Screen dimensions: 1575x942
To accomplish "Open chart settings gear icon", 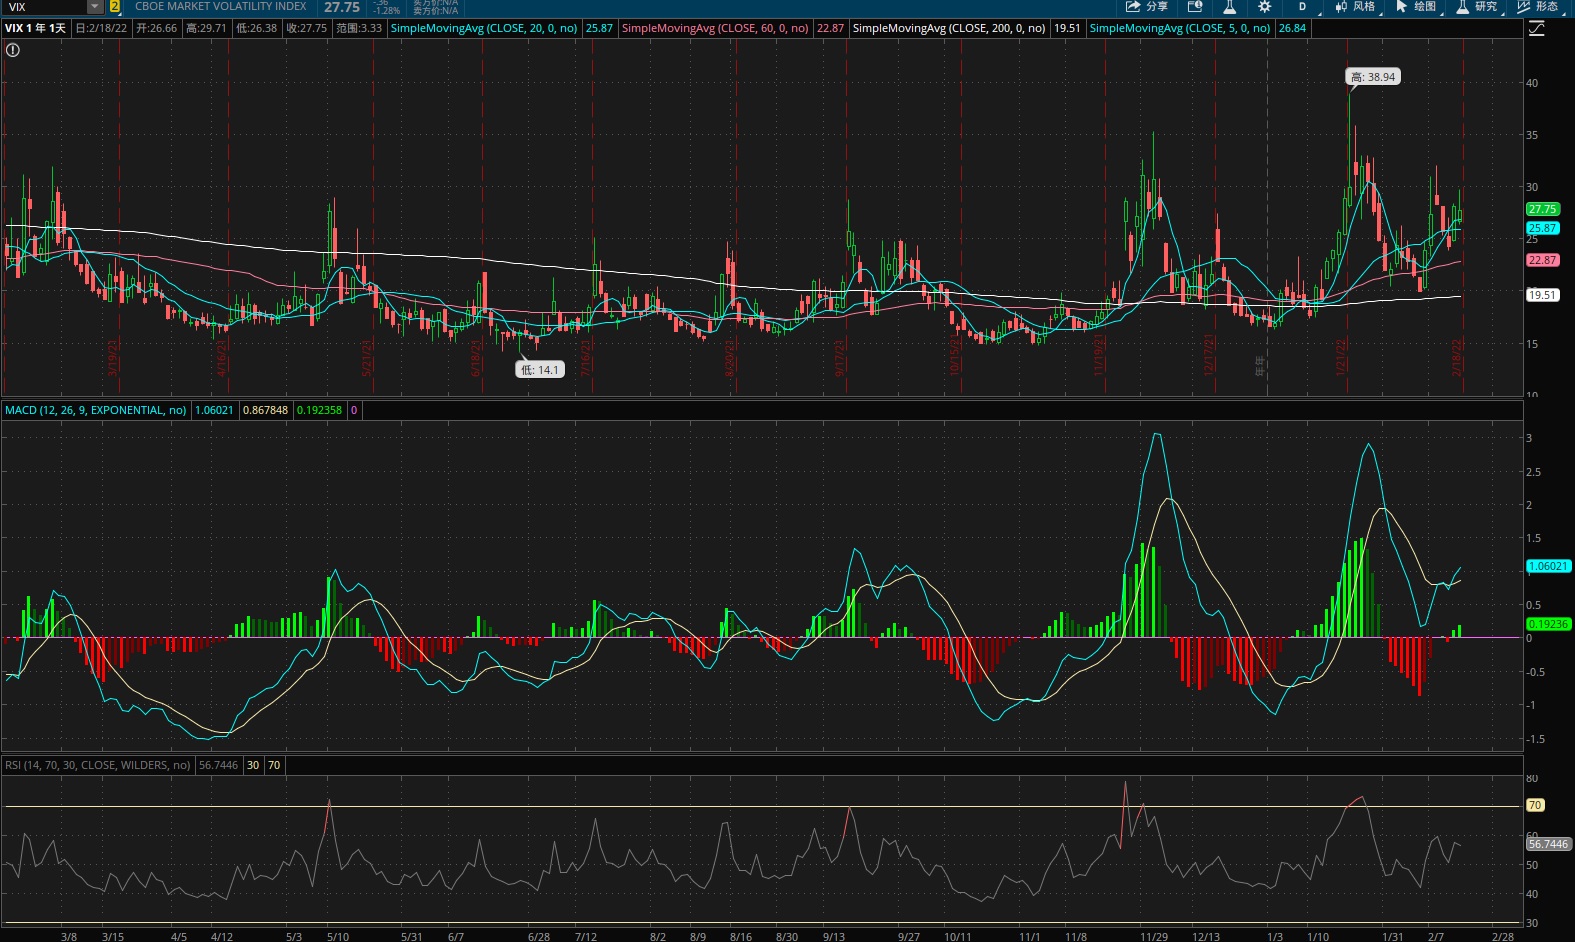I will tap(1265, 6).
